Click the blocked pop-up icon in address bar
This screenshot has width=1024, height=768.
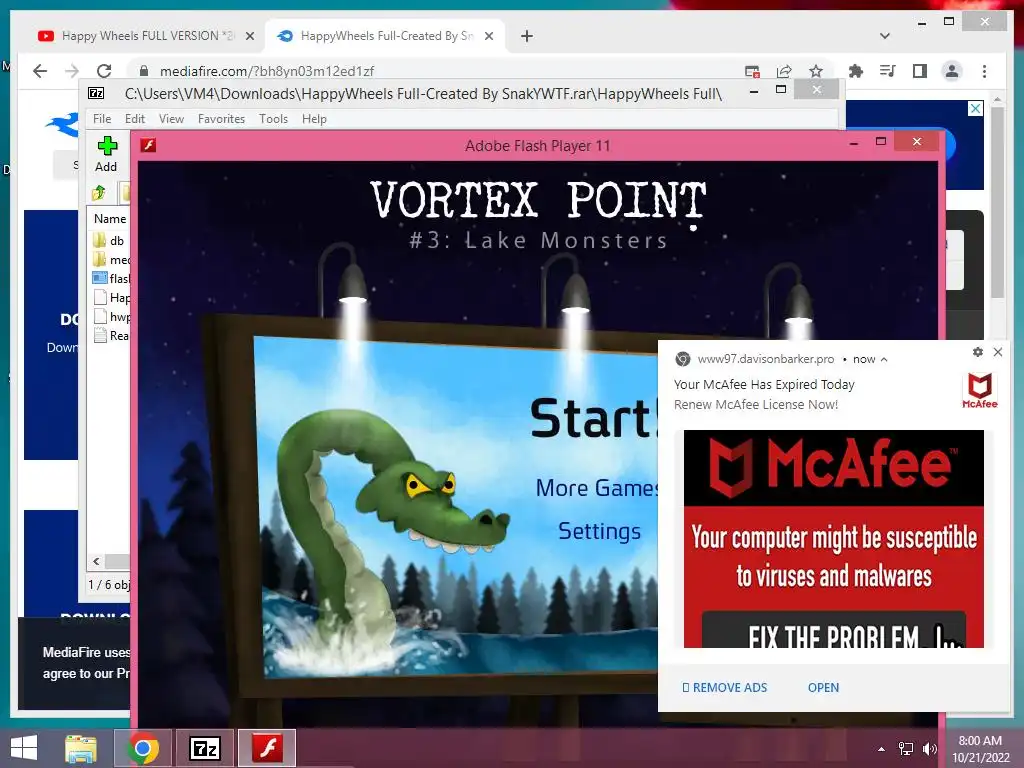coord(752,71)
